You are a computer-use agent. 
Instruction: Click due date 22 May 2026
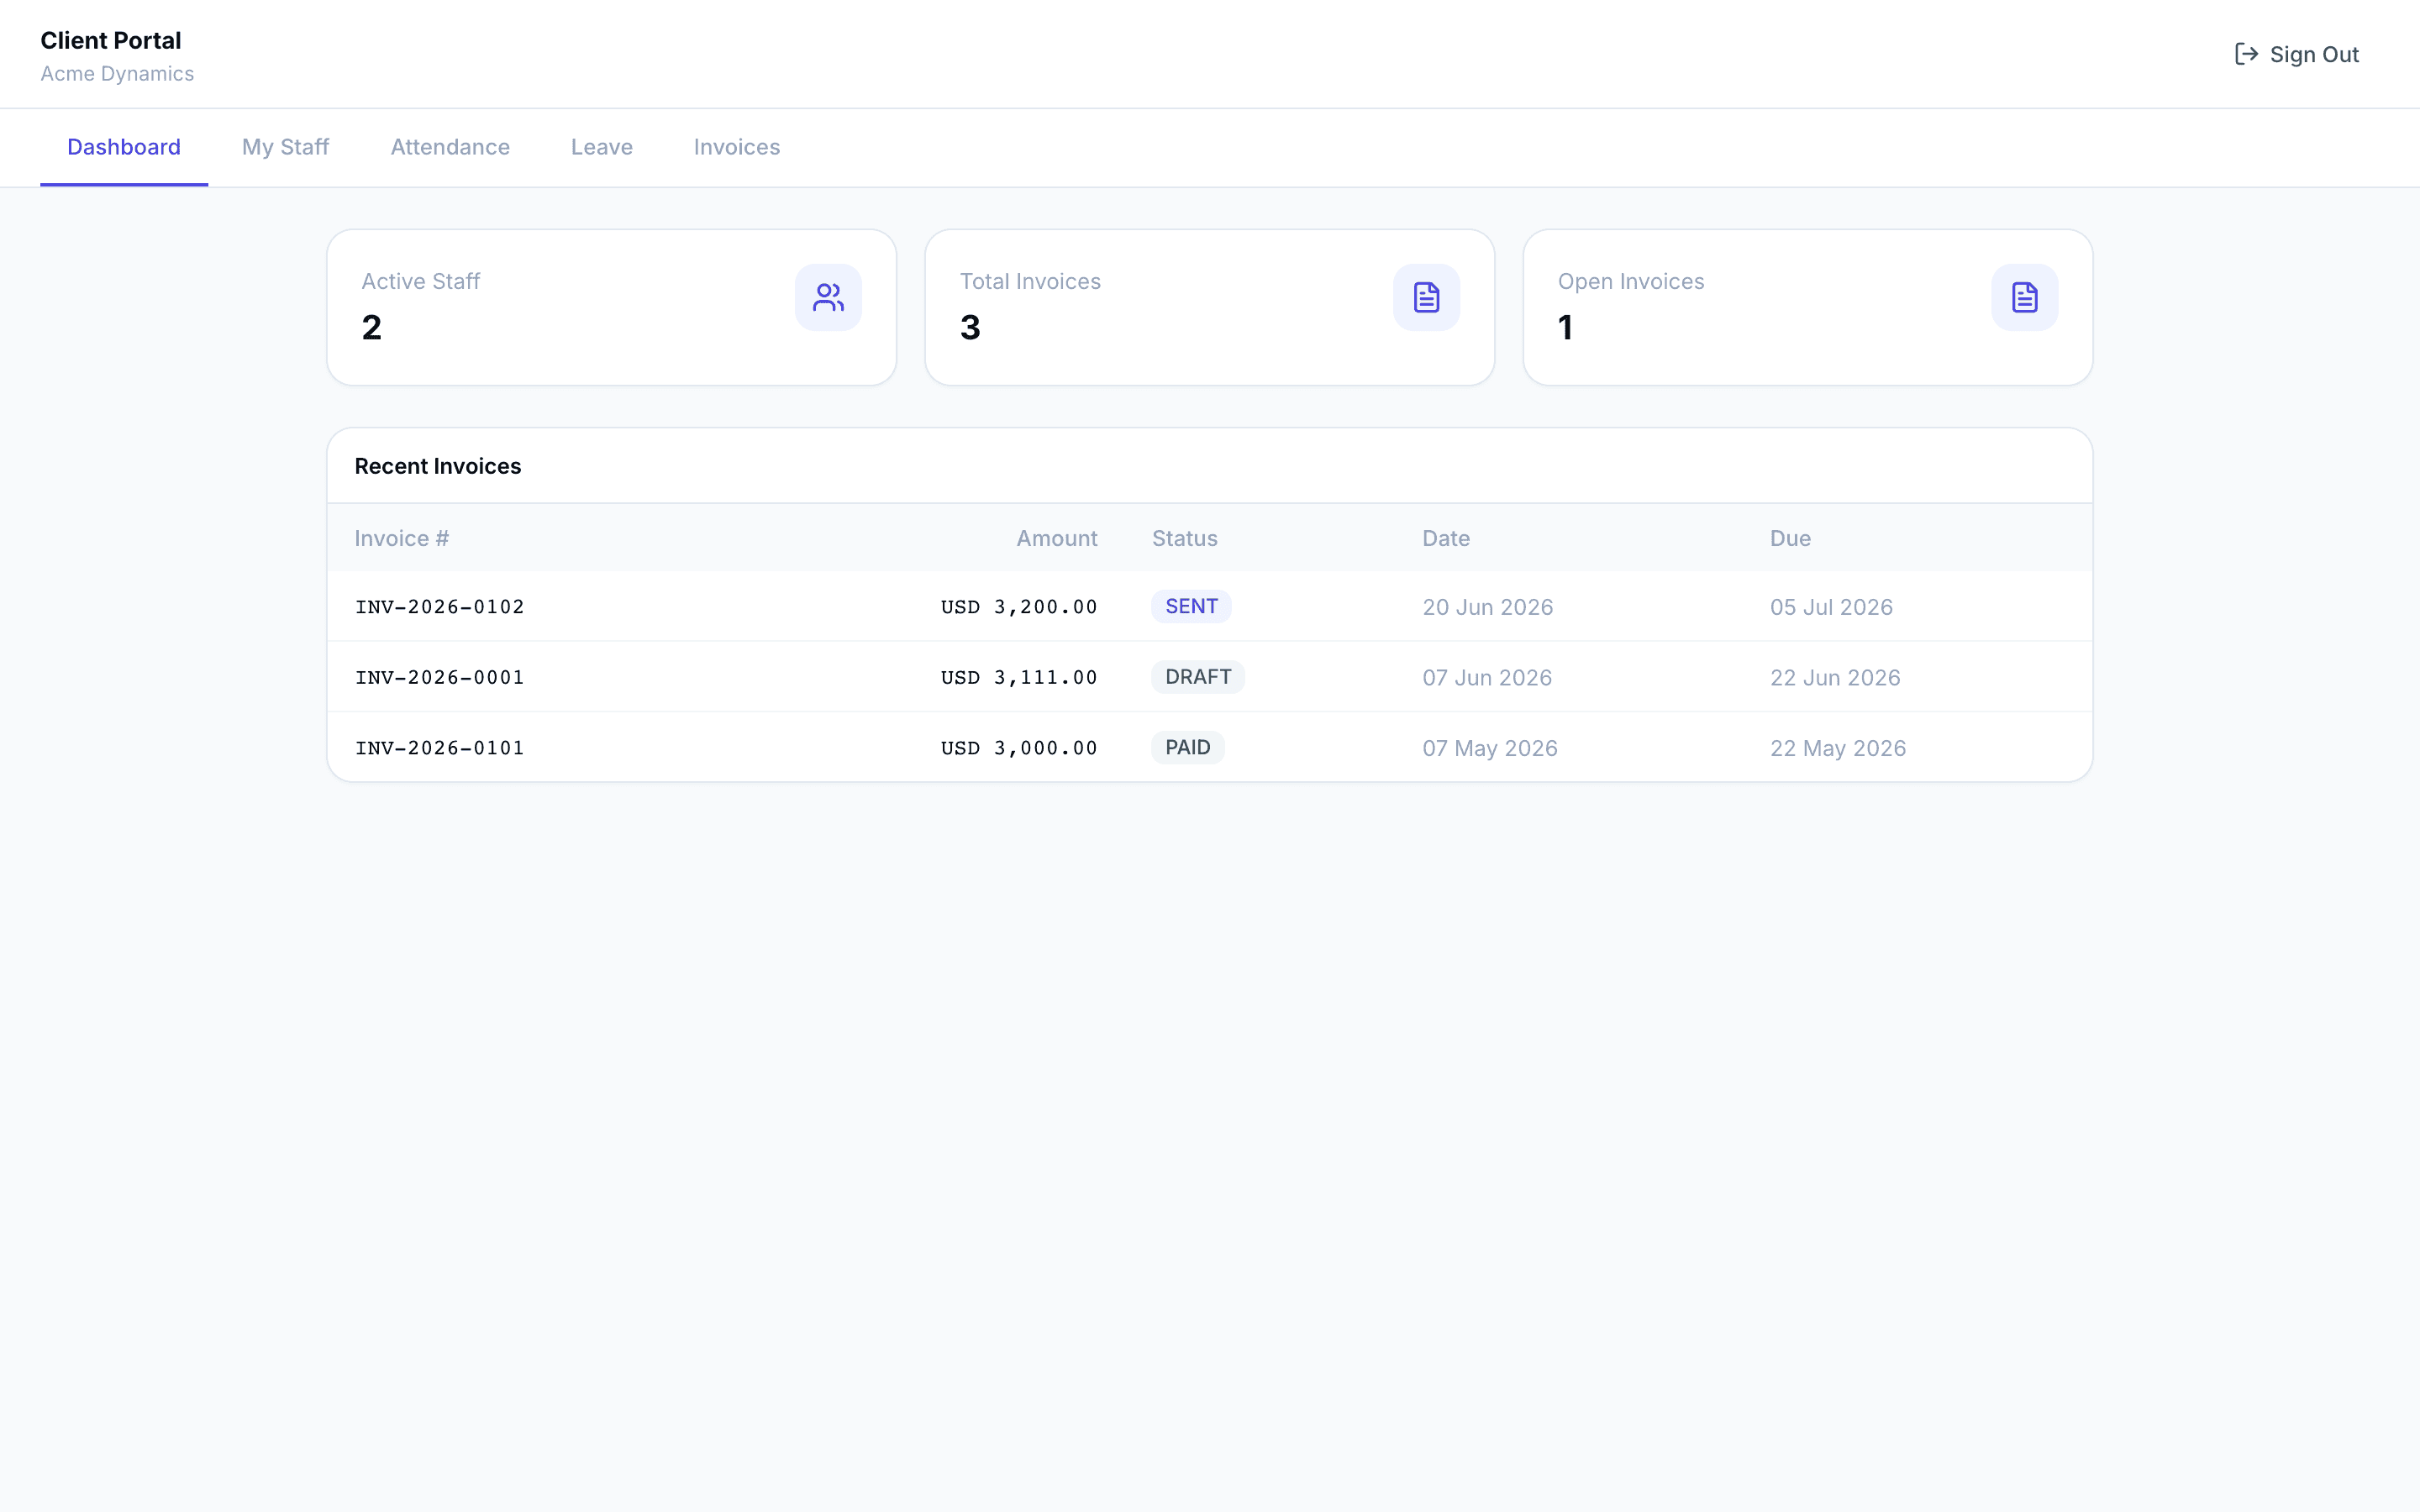[x=1838, y=748]
